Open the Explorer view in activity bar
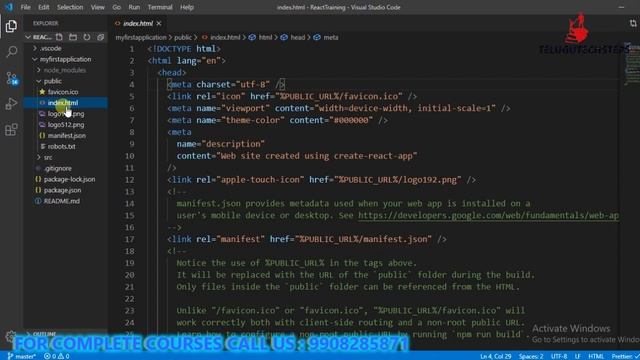 tap(11, 26)
